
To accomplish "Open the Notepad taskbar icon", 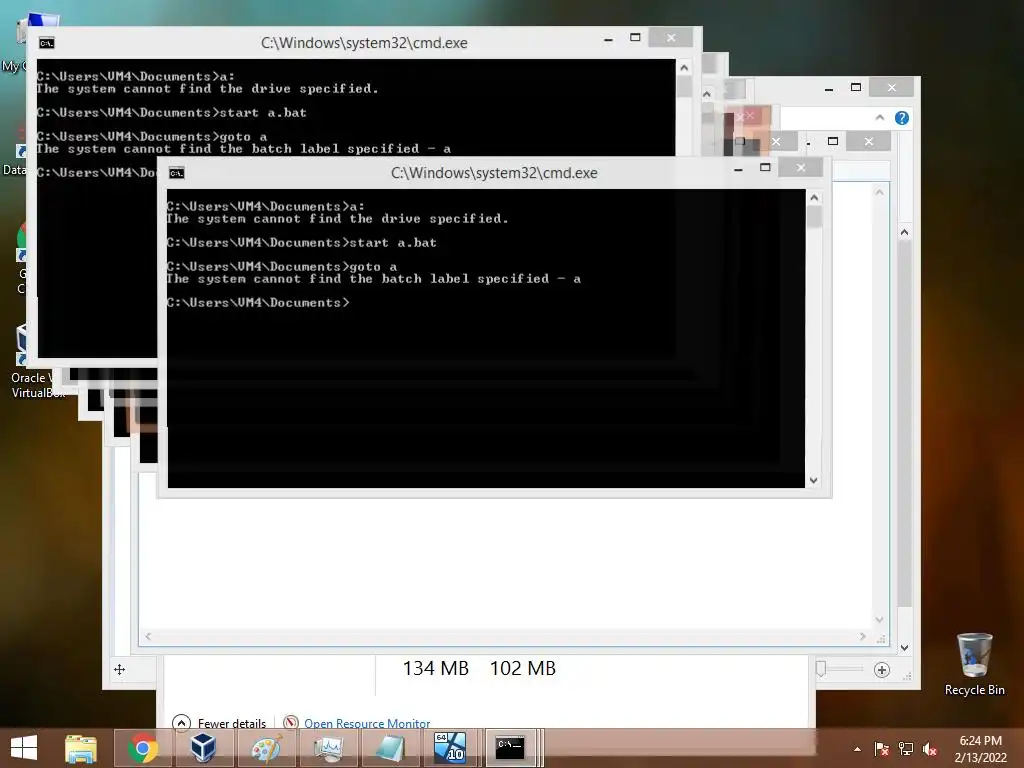I will pyautogui.click(x=390, y=748).
